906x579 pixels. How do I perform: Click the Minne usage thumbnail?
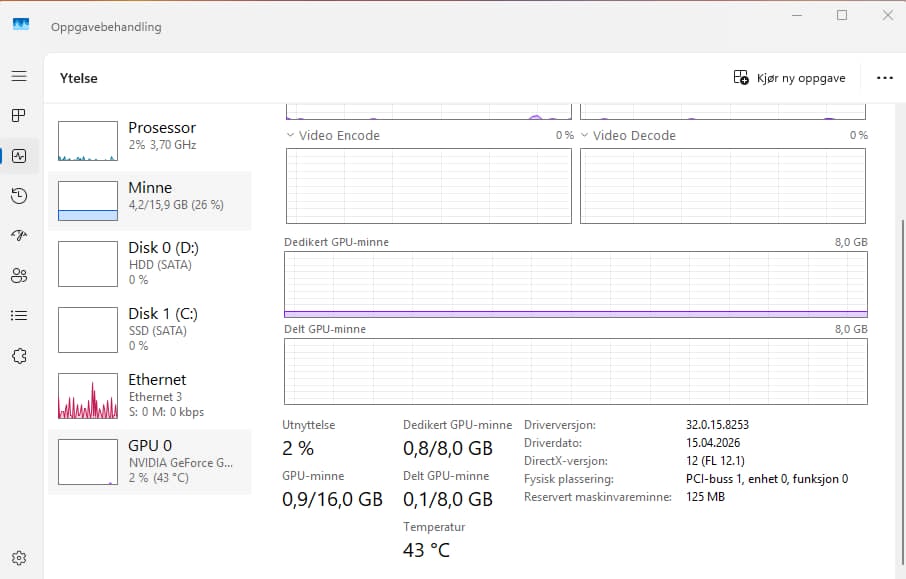[x=88, y=201]
